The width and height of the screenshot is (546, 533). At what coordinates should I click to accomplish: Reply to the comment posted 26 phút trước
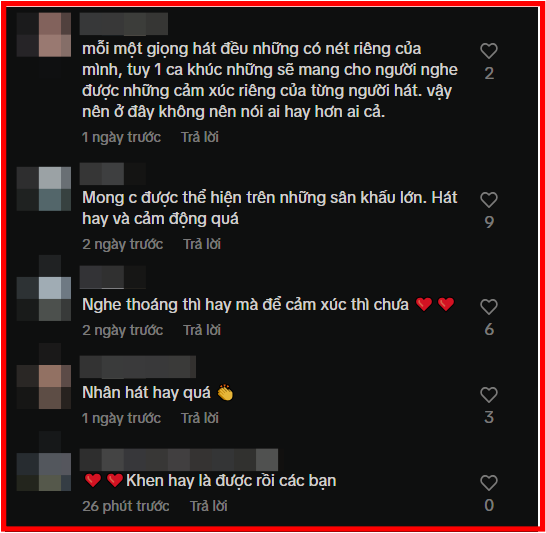click(x=209, y=506)
